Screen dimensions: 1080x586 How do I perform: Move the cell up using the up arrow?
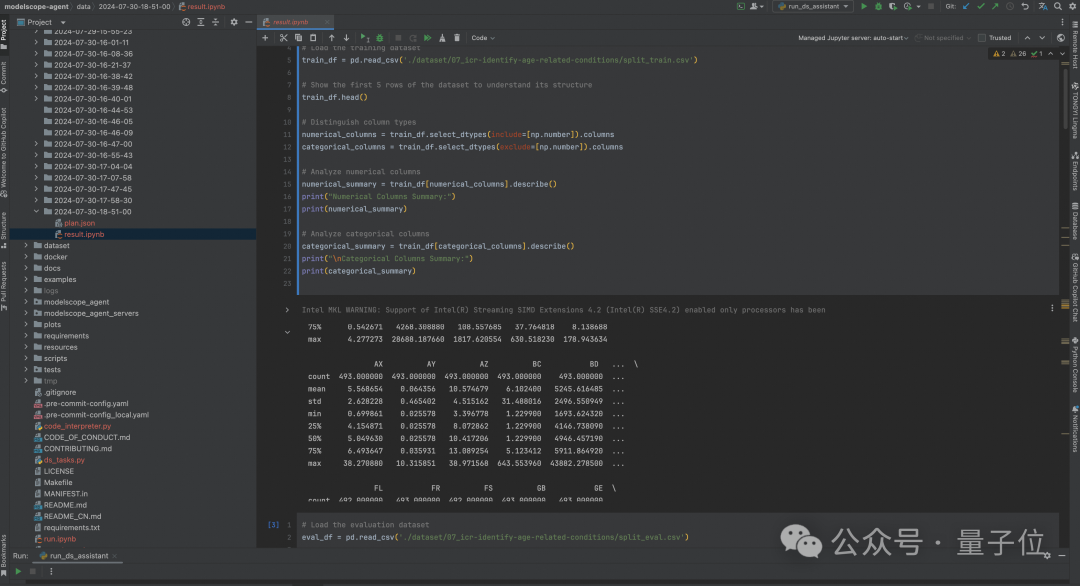(x=333, y=38)
